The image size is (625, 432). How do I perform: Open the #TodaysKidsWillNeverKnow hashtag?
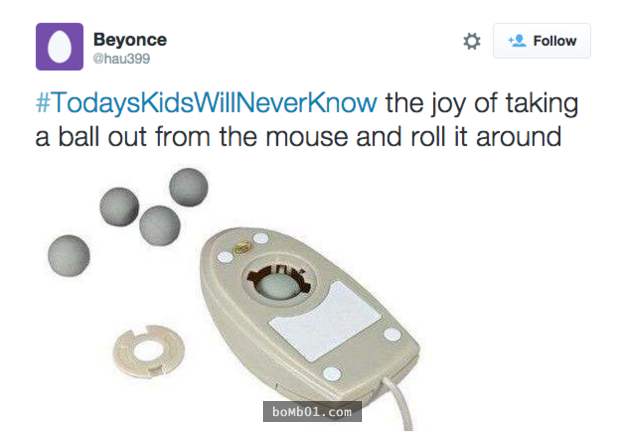click(x=206, y=103)
